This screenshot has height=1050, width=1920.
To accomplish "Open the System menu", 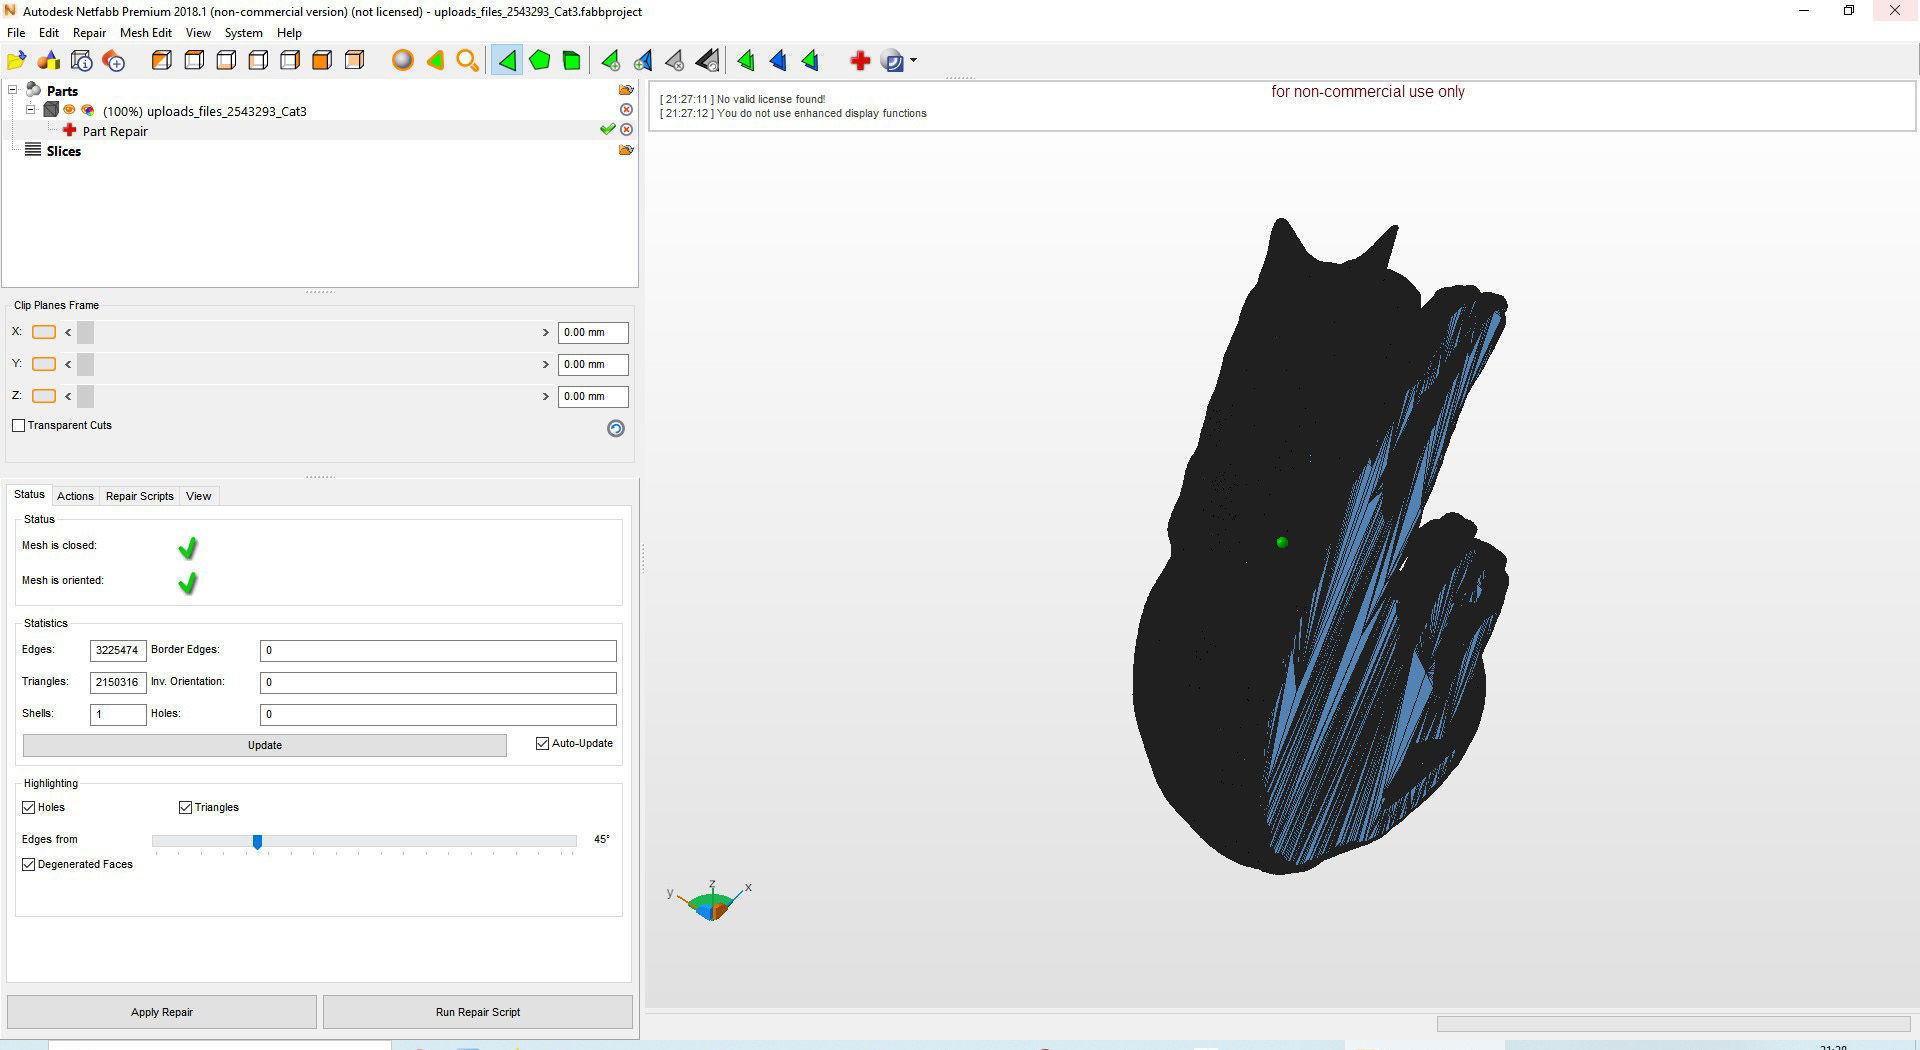I will [x=243, y=33].
